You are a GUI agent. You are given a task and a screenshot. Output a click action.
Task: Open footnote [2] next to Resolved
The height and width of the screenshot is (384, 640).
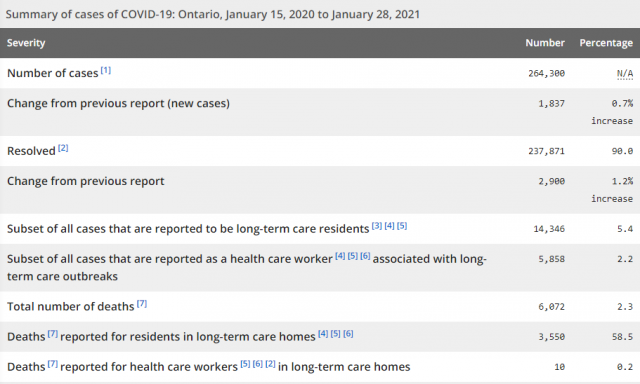pos(63,148)
